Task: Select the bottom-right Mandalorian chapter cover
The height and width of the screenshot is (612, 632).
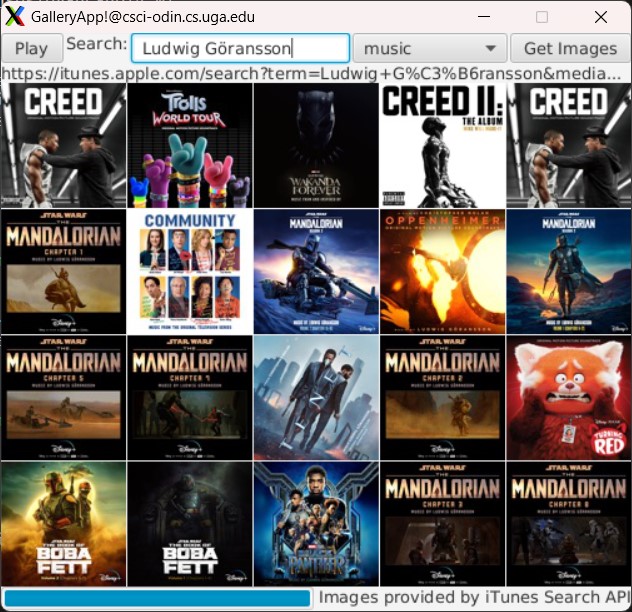Action: tap(569, 524)
